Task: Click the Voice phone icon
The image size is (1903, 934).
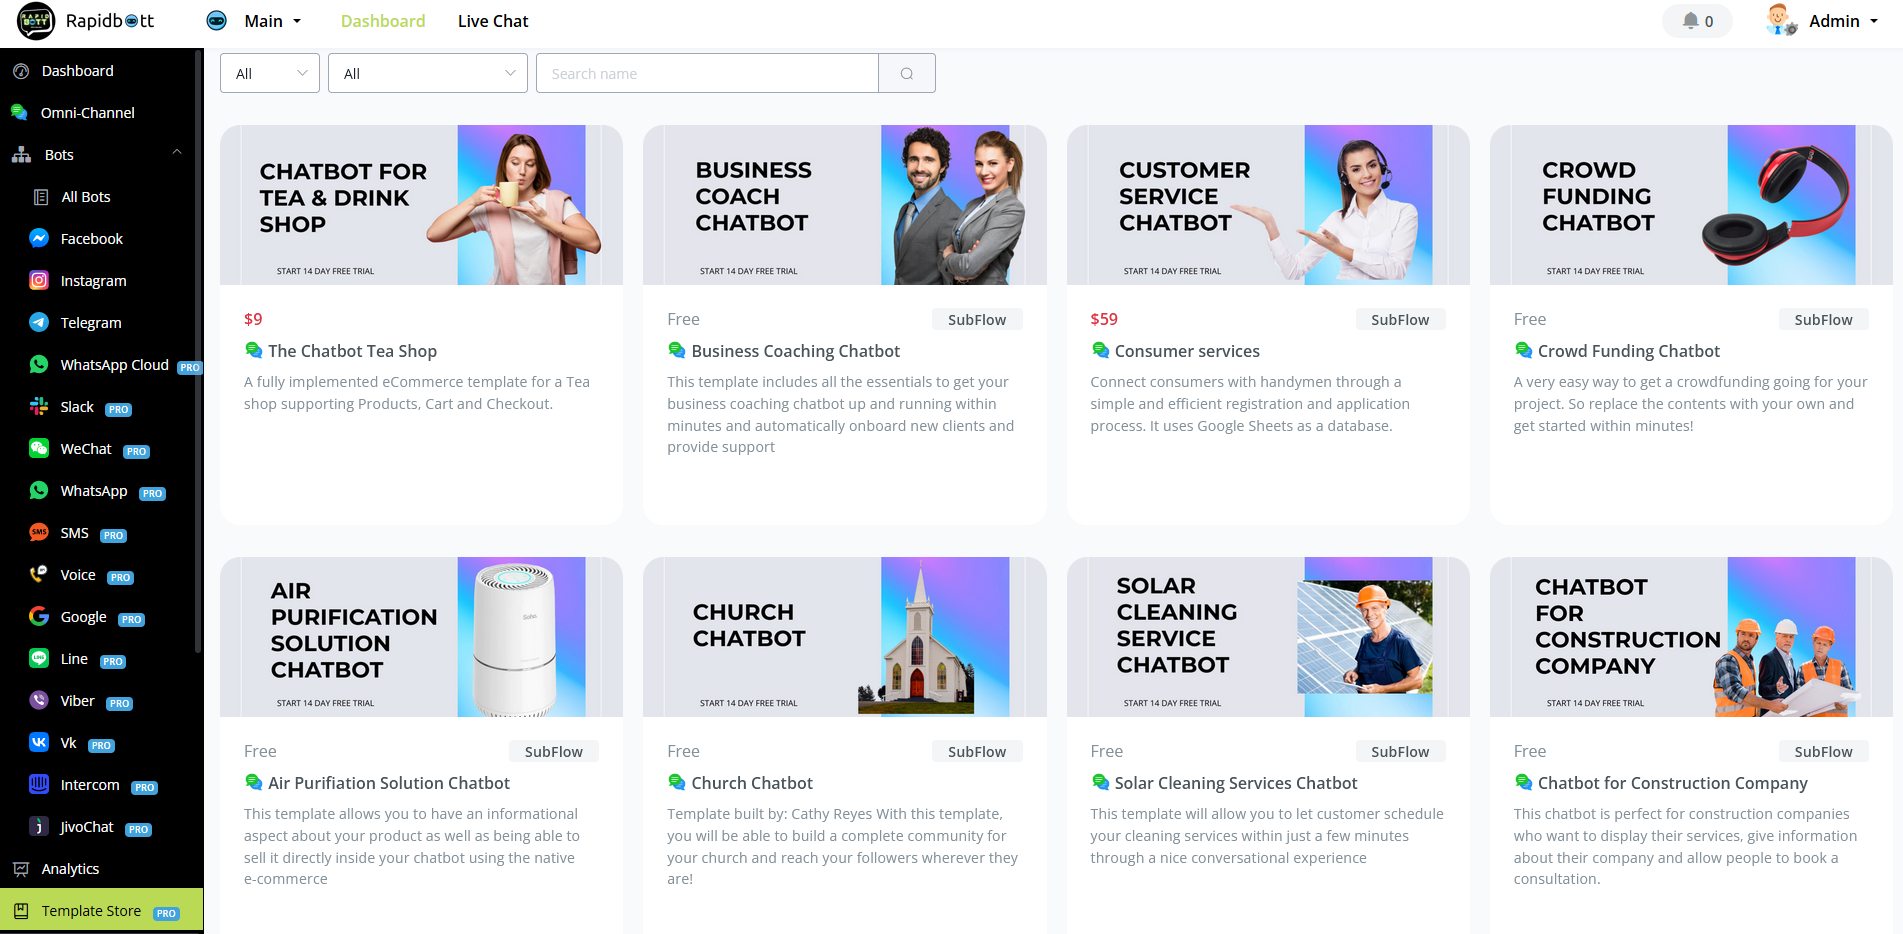Action: click(39, 575)
